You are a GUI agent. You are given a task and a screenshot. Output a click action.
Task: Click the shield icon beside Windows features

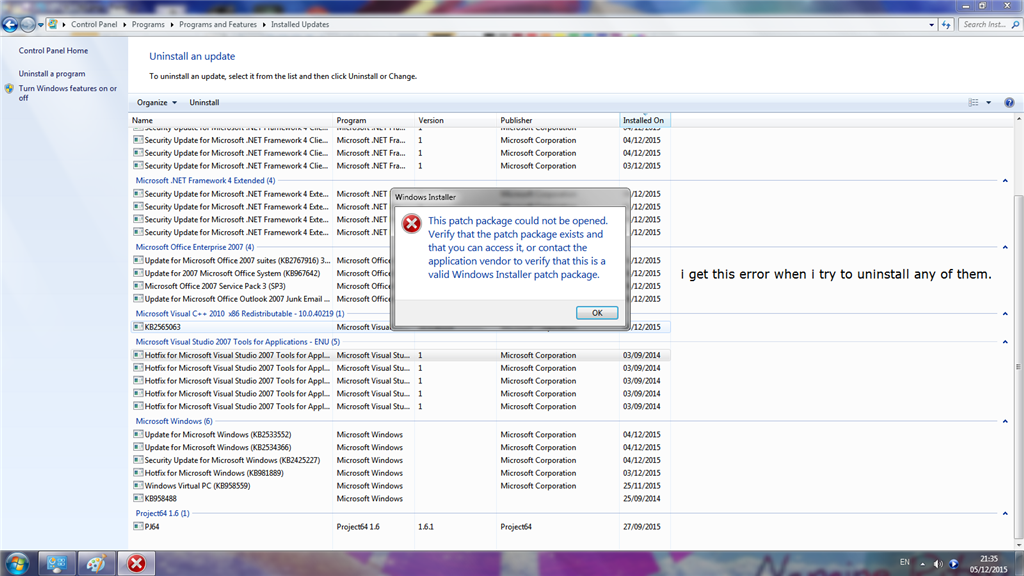pos(9,89)
